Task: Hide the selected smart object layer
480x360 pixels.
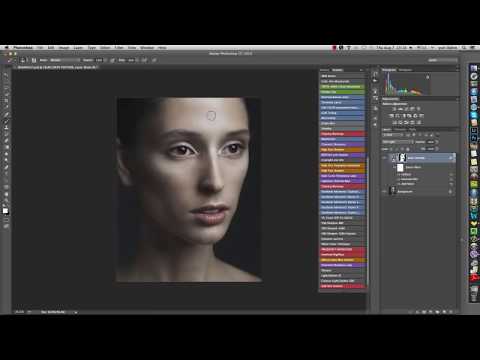Action: 385,158
